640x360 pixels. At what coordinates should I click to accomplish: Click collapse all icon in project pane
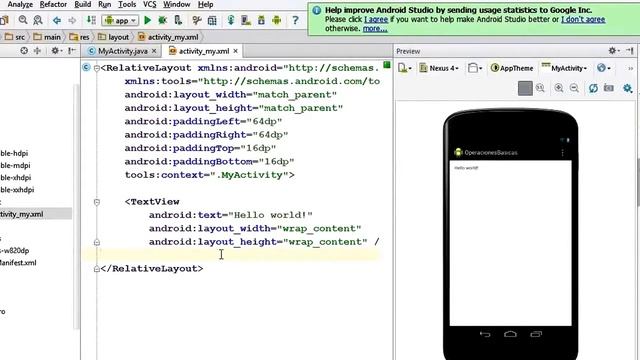click(38, 51)
